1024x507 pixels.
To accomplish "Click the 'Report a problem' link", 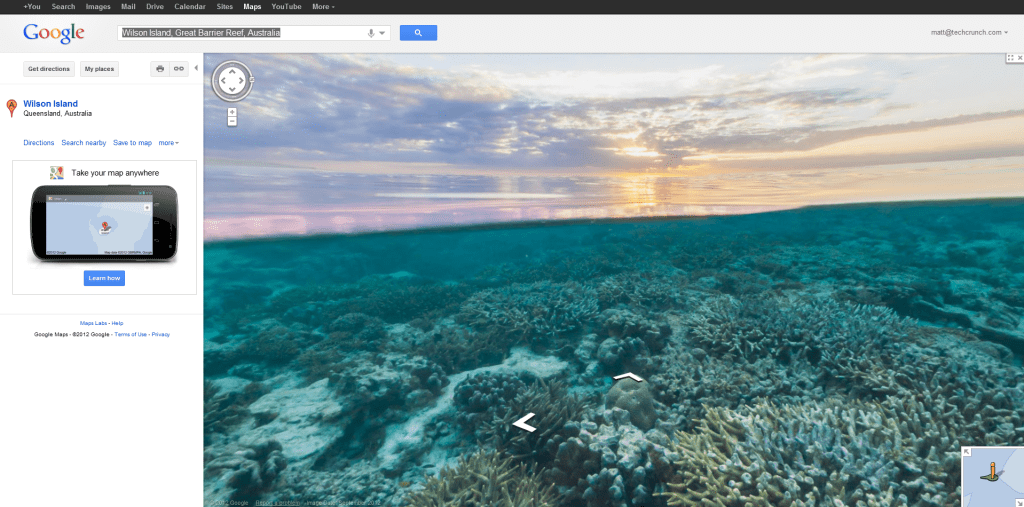I will tap(278, 502).
